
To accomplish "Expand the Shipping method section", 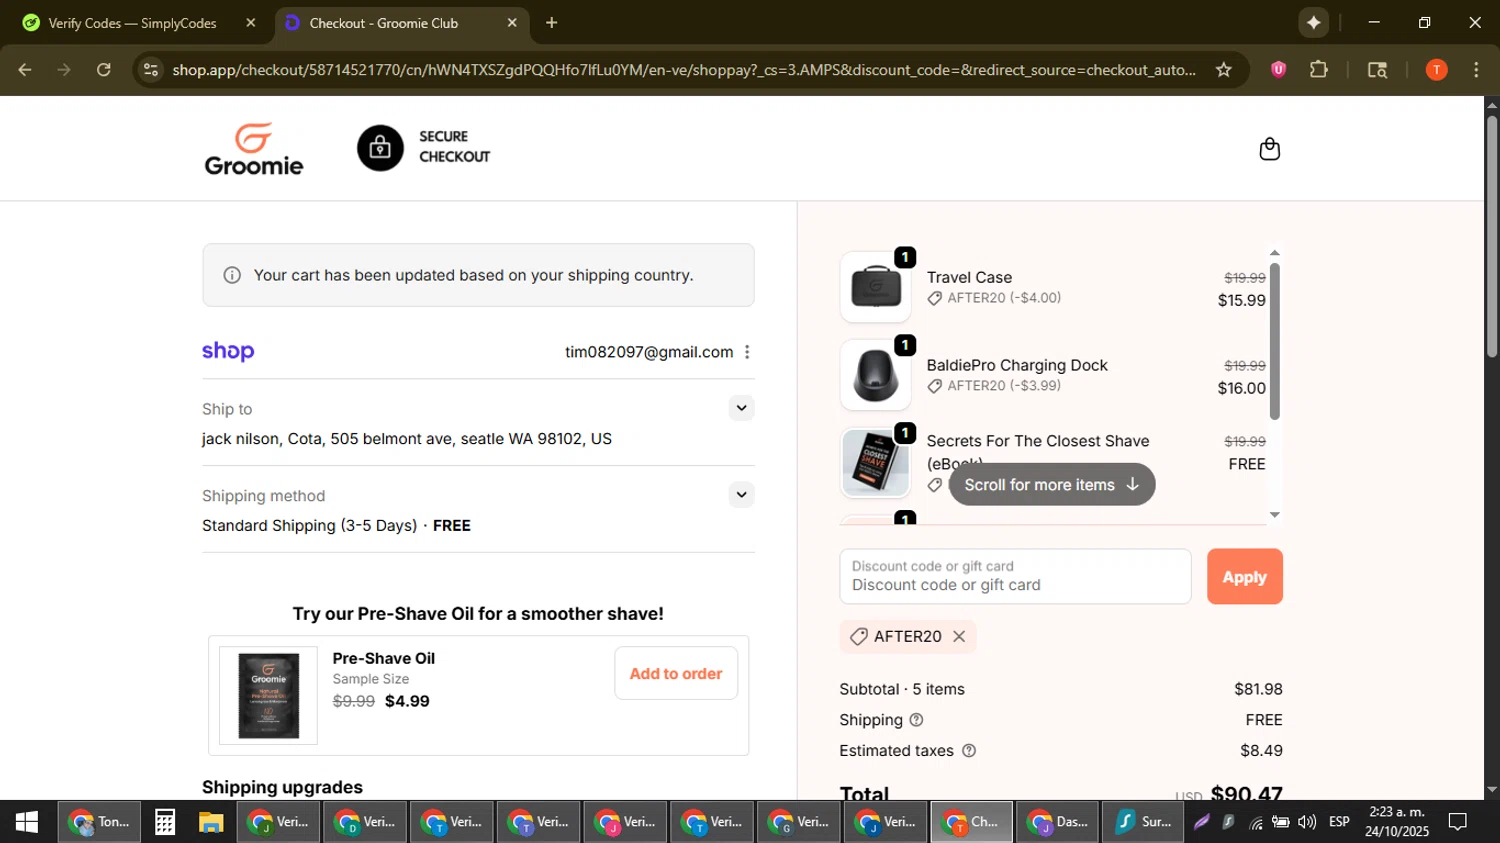I will click(x=741, y=495).
